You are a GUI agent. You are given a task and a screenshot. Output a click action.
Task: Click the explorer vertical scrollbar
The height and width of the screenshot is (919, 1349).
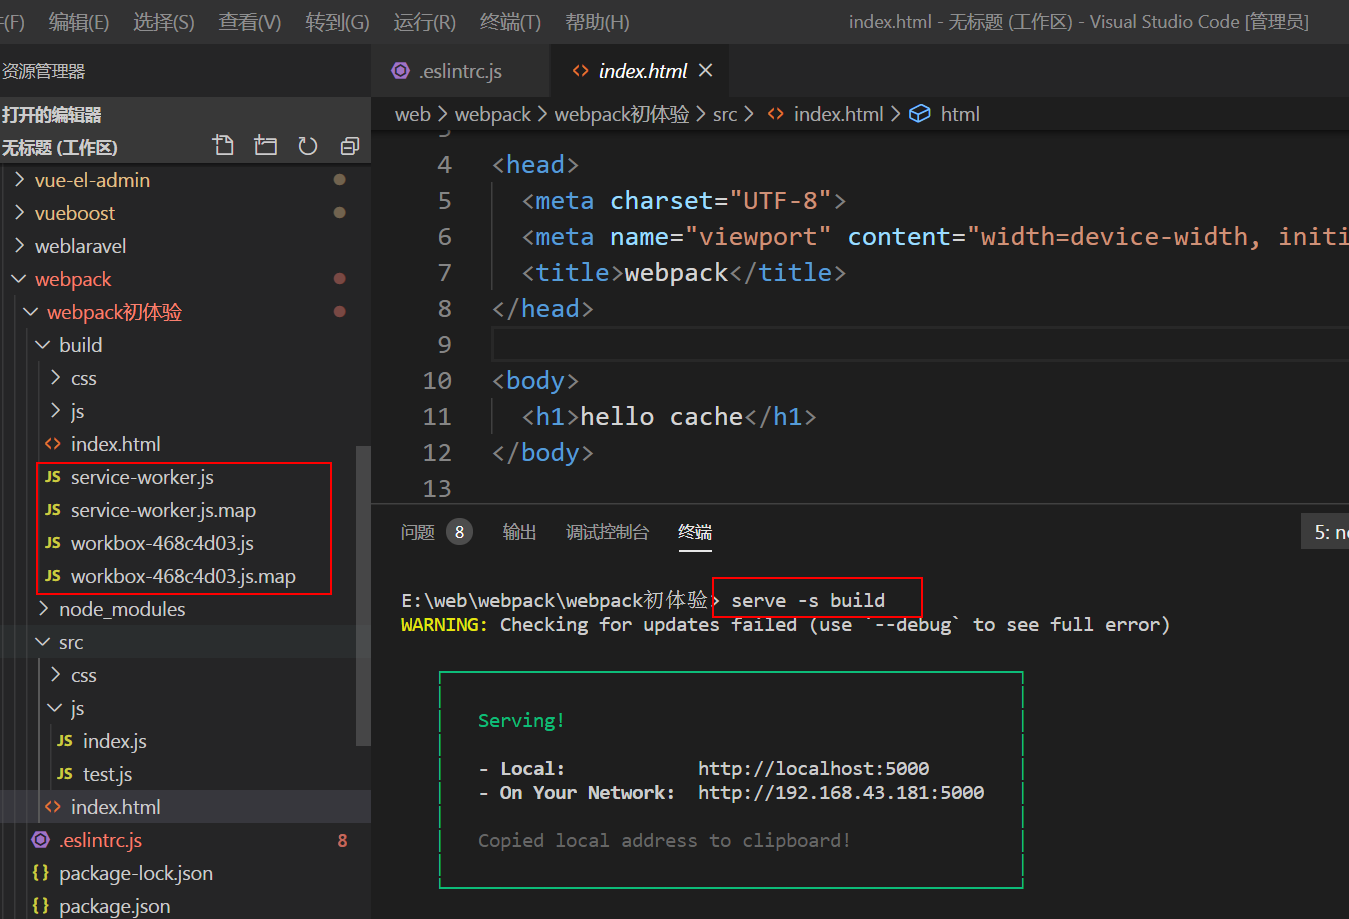tap(363, 595)
